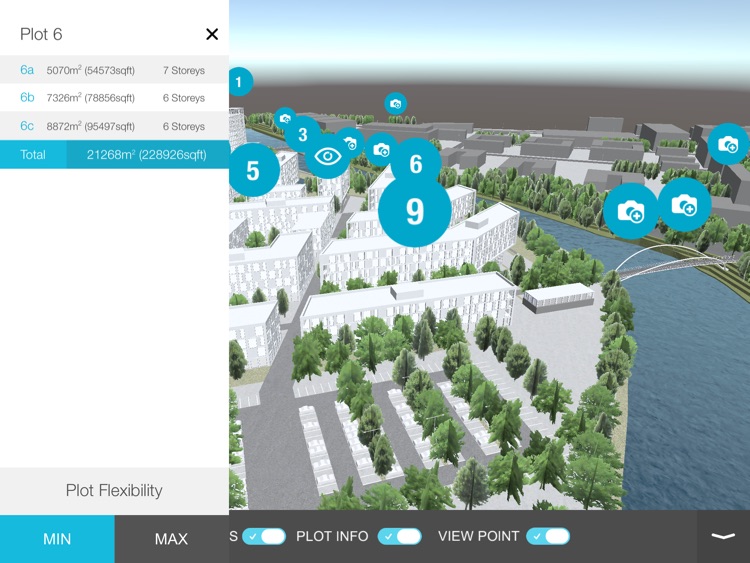Switch to MIN plot flexibility
The width and height of the screenshot is (750, 563).
57,539
